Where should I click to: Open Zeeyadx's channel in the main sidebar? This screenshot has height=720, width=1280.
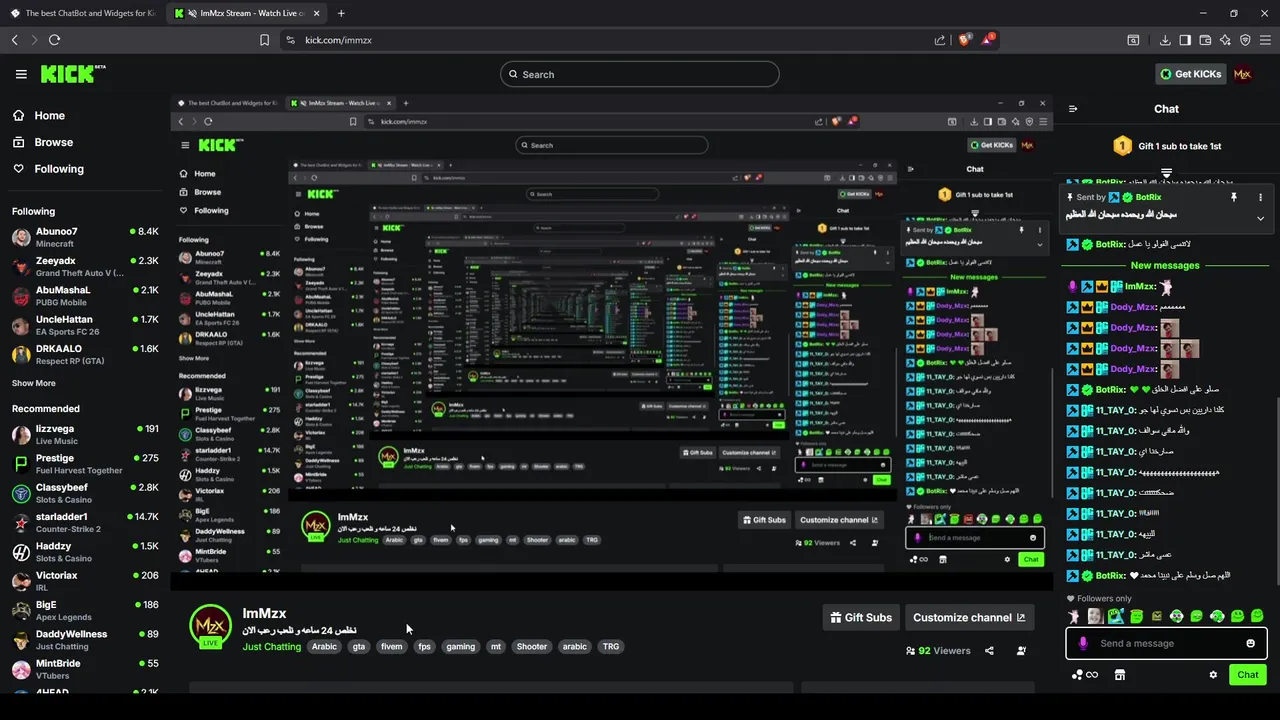click(85, 266)
